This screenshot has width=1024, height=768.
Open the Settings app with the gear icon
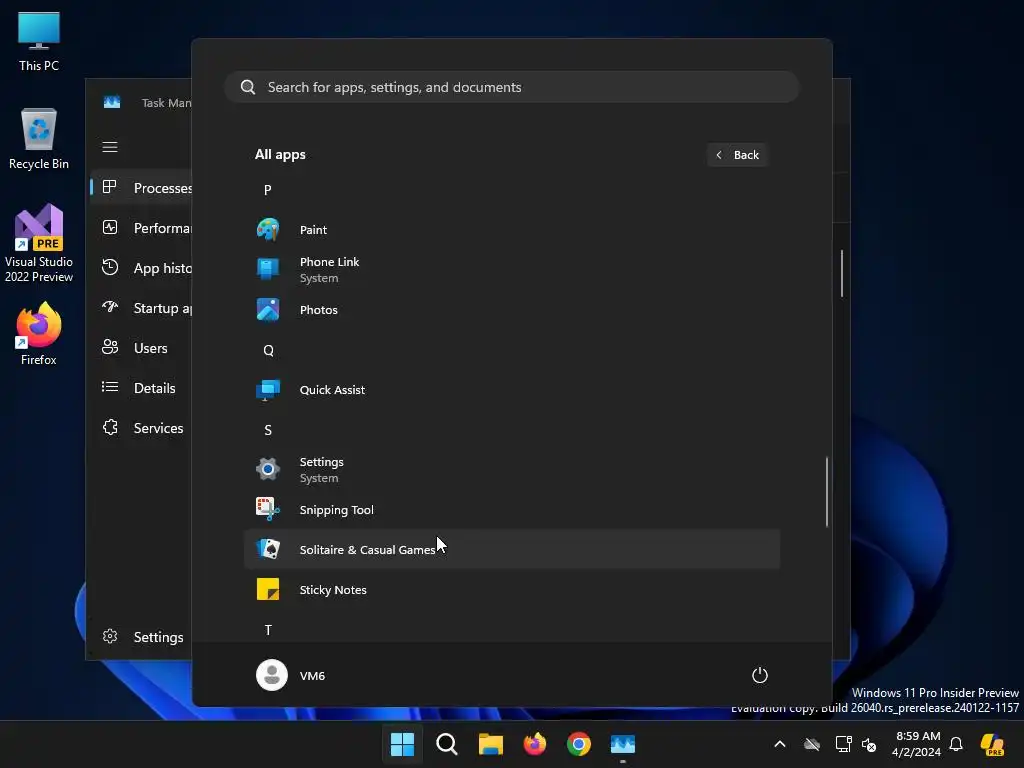coord(512,470)
